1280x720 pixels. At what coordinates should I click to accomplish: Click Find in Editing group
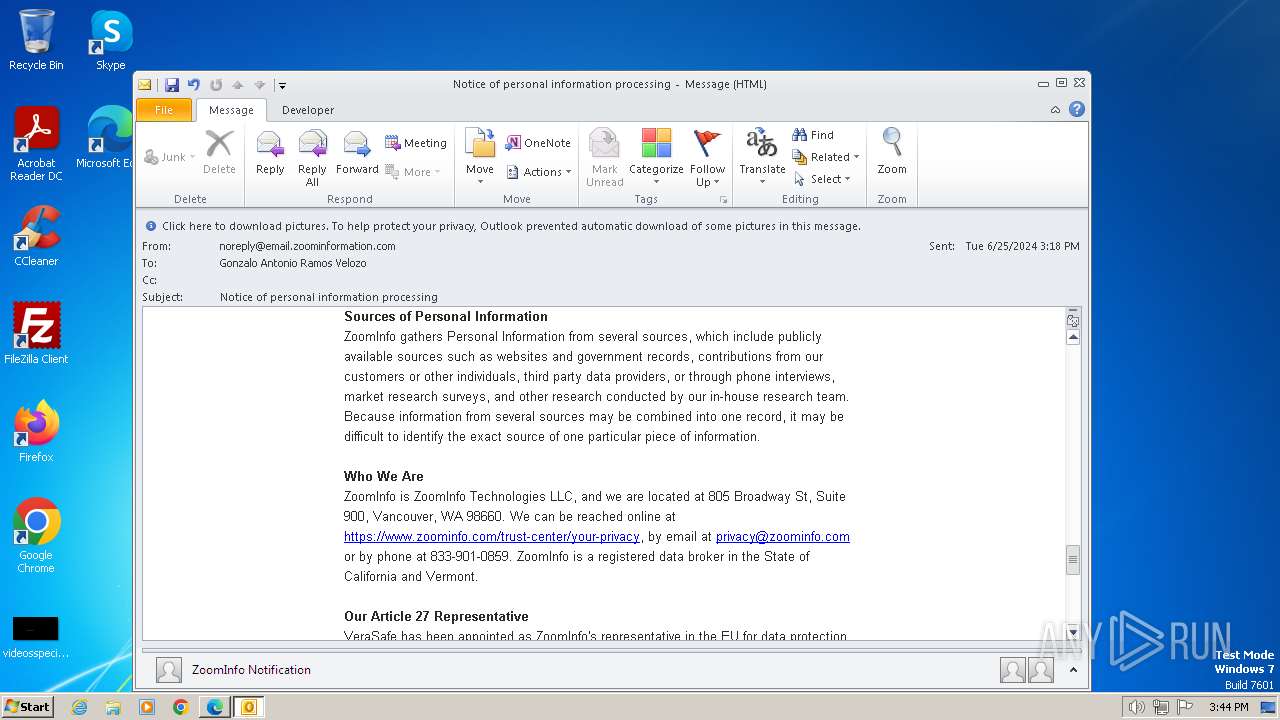click(813, 135)
